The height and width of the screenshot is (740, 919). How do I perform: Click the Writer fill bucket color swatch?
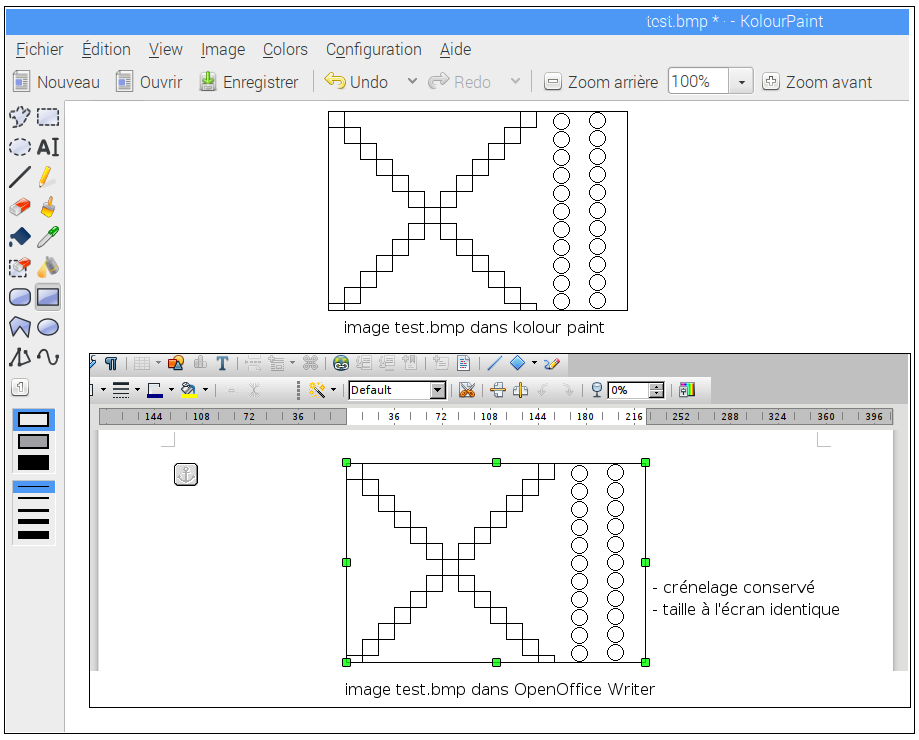pyautogui.click(x=189, y=390)
